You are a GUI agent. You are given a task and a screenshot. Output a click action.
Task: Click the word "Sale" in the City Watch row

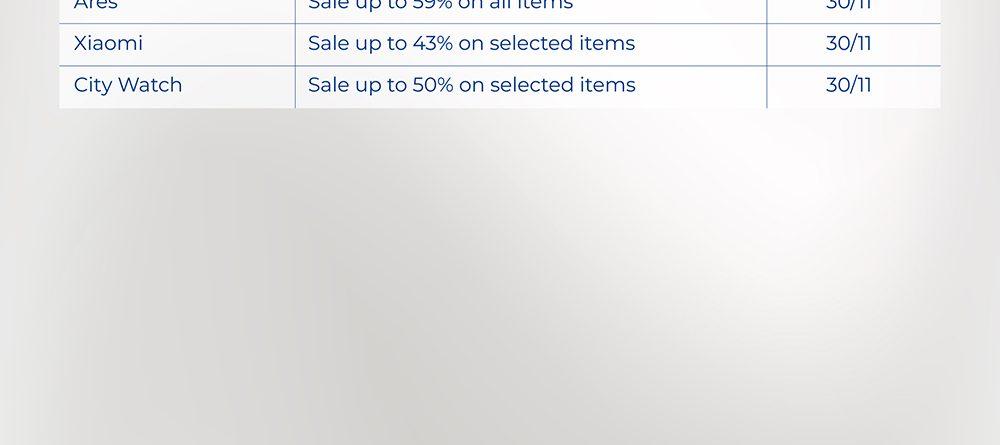tap(329, 85)
